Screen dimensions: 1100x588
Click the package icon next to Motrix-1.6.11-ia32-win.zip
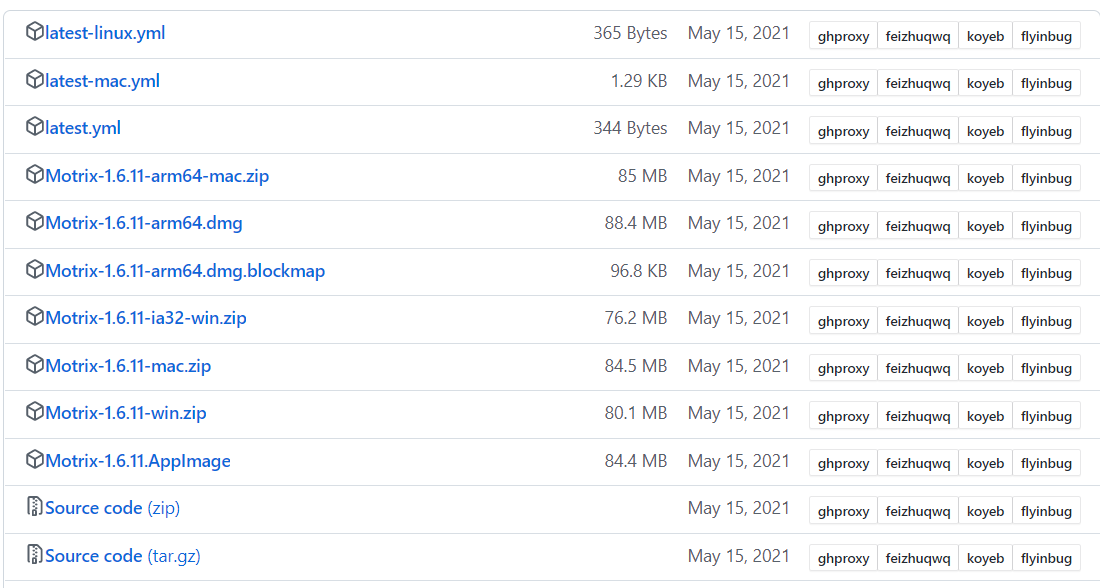[x=35, y=317]
